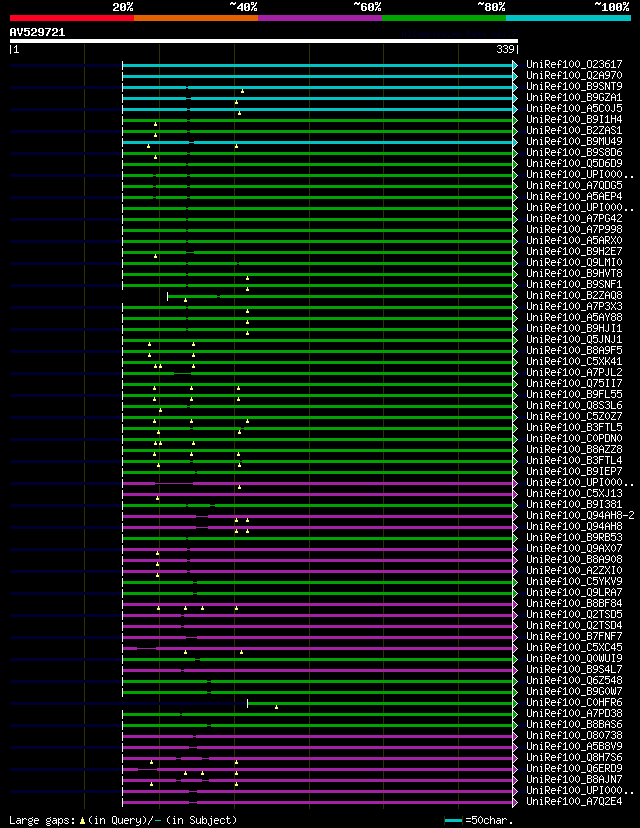Click the red 20% identity legend segment
640x828 pixels.
coord(72,18)
